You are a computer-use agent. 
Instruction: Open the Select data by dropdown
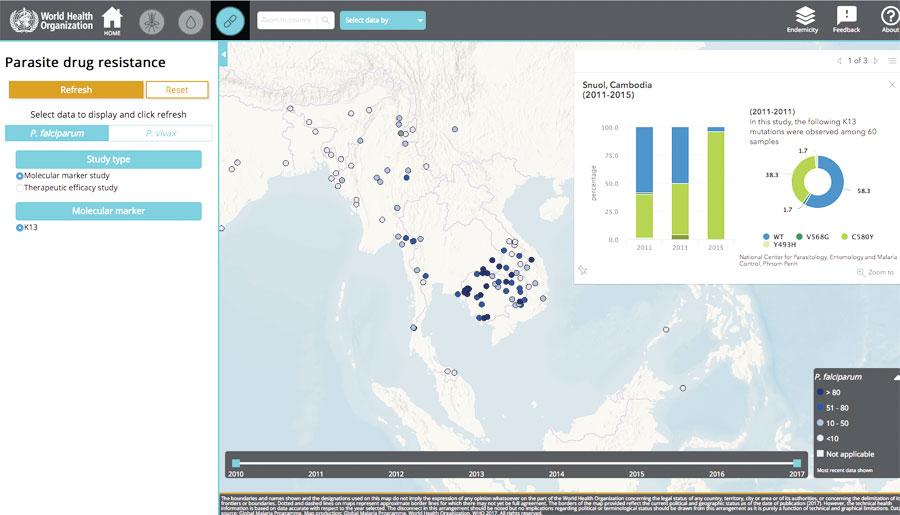382,20
